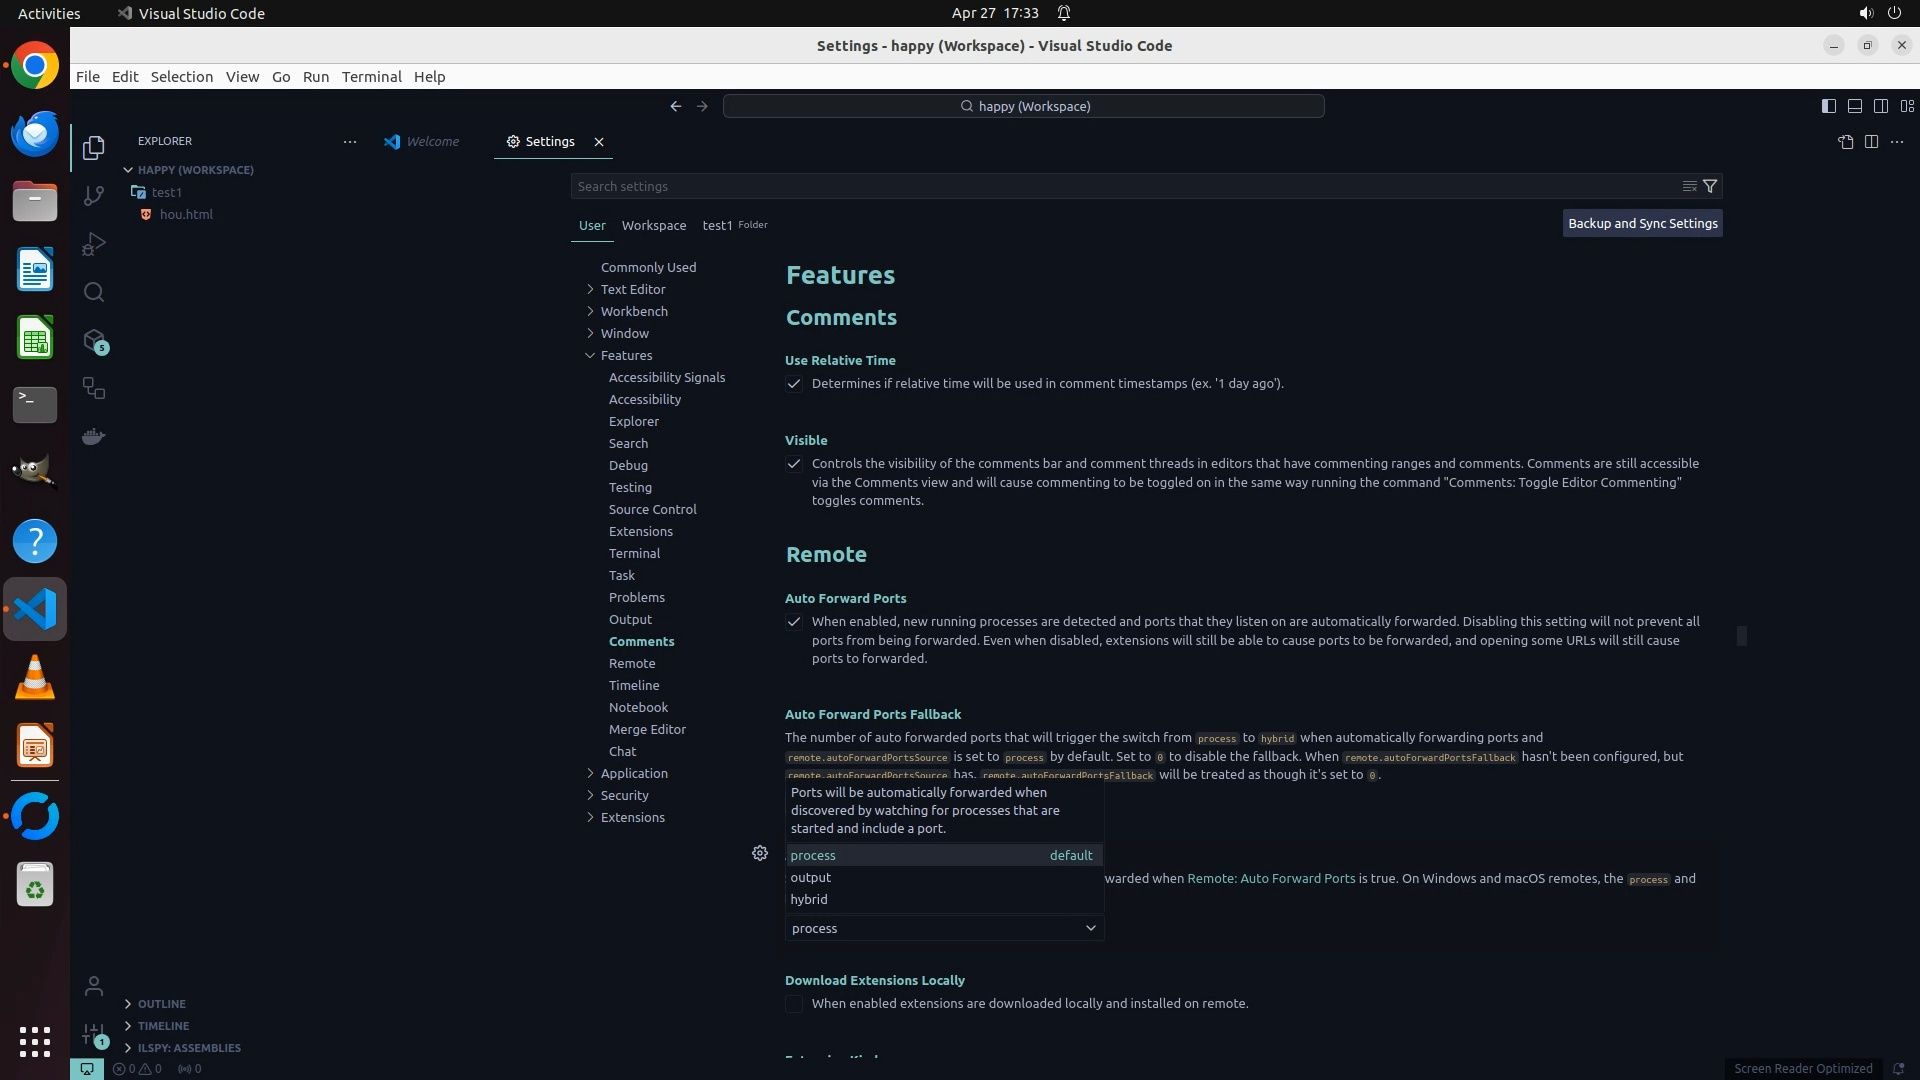Uncheck Use Relative Time checkbox
This screenshot has width=1920, height=1080.
pos(794,384)
